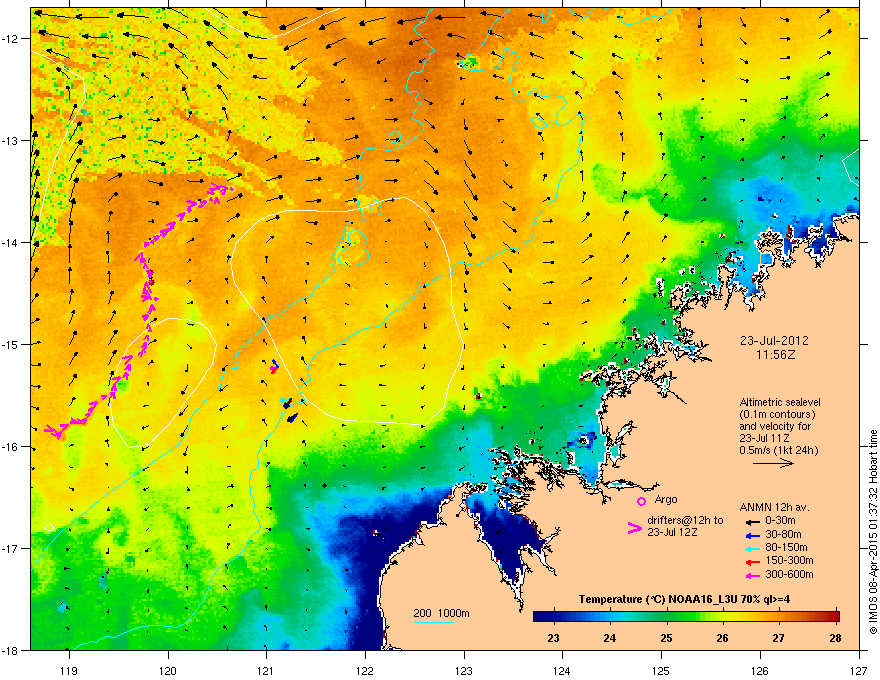Screen dimensions: 880x680
Task: Click latitude axis label -16
Action: tap(11, 447)
